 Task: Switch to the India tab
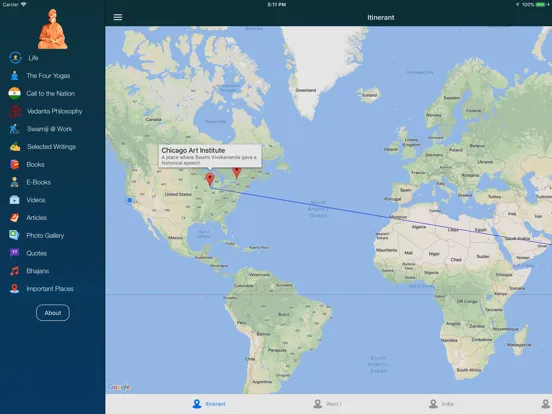pyautogui.click(x=441, y=404)
